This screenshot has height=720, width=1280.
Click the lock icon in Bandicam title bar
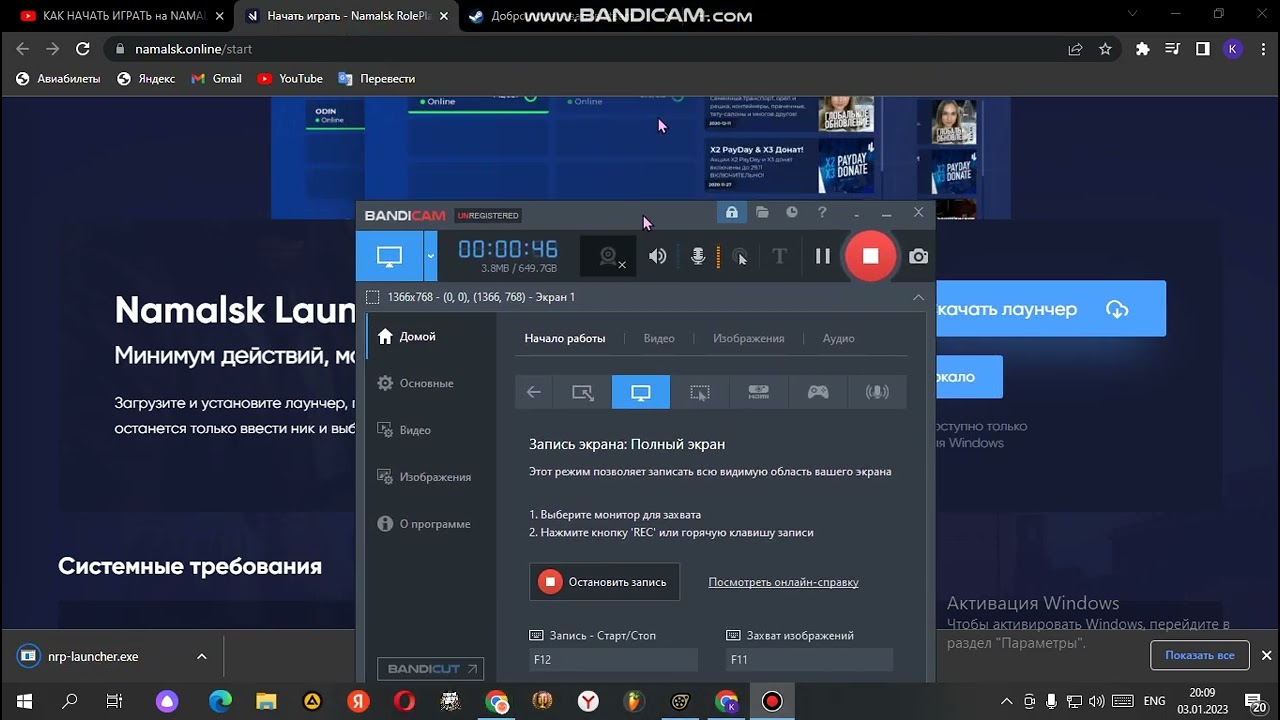pos(732,213)
